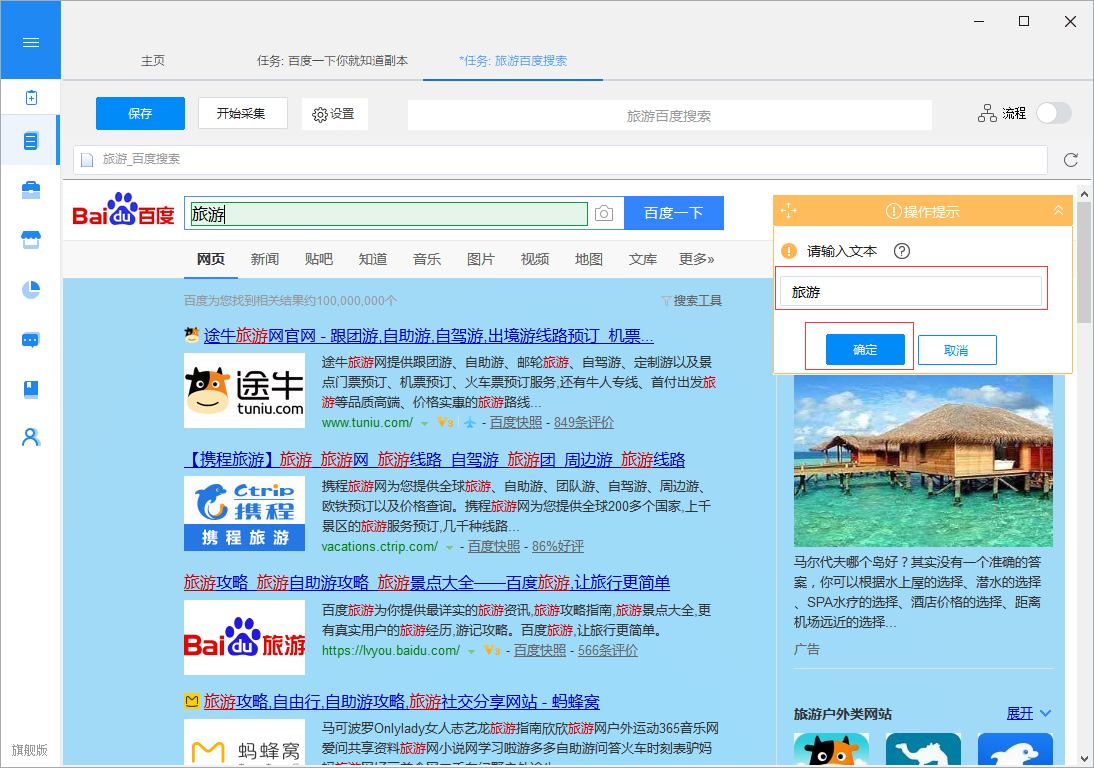This screenshot has width=1094, height=768.
Task: Open the 566条评价 link
Action: click(608, 651)
